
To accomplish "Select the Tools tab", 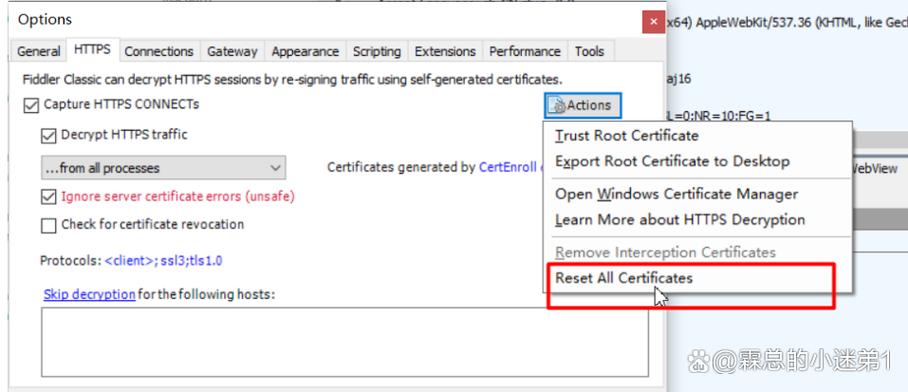I will (590, 52).
